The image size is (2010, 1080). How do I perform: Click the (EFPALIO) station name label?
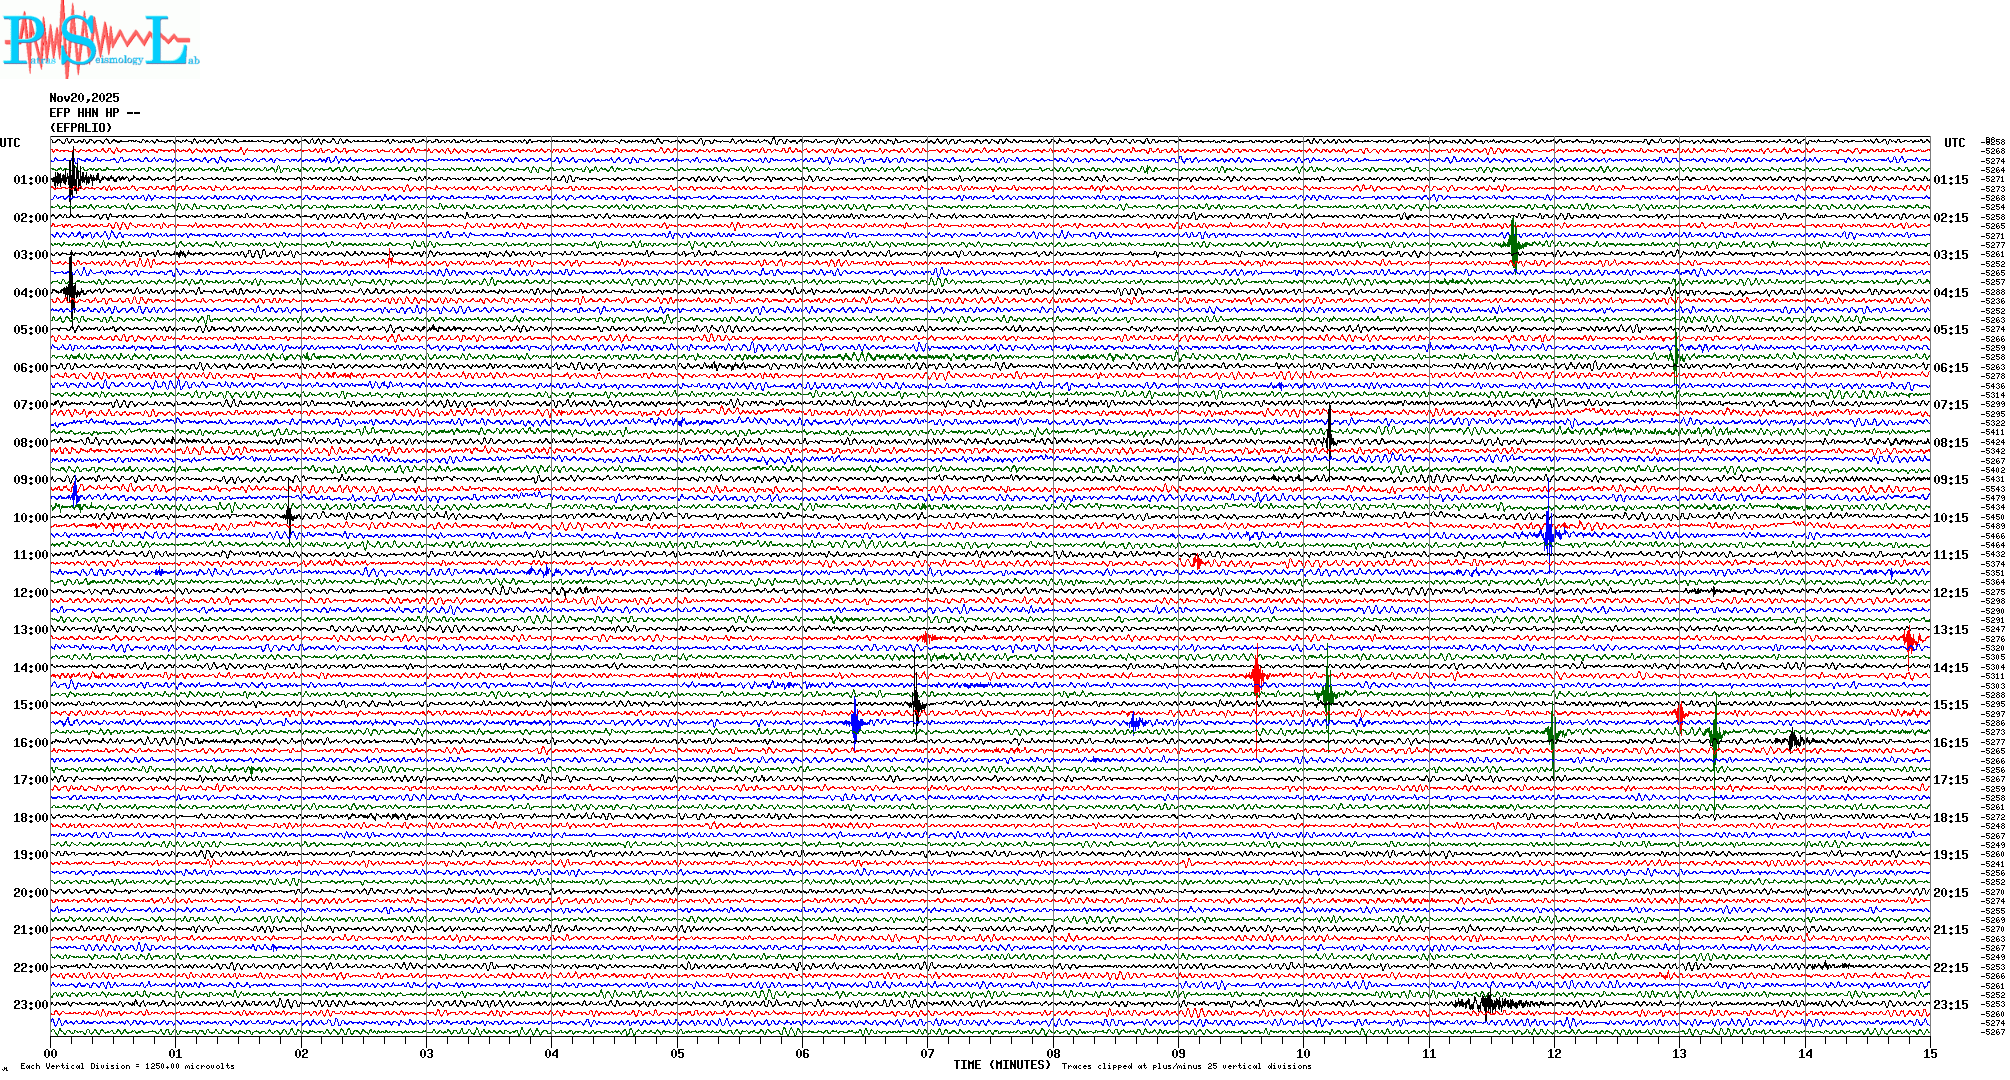81,128
